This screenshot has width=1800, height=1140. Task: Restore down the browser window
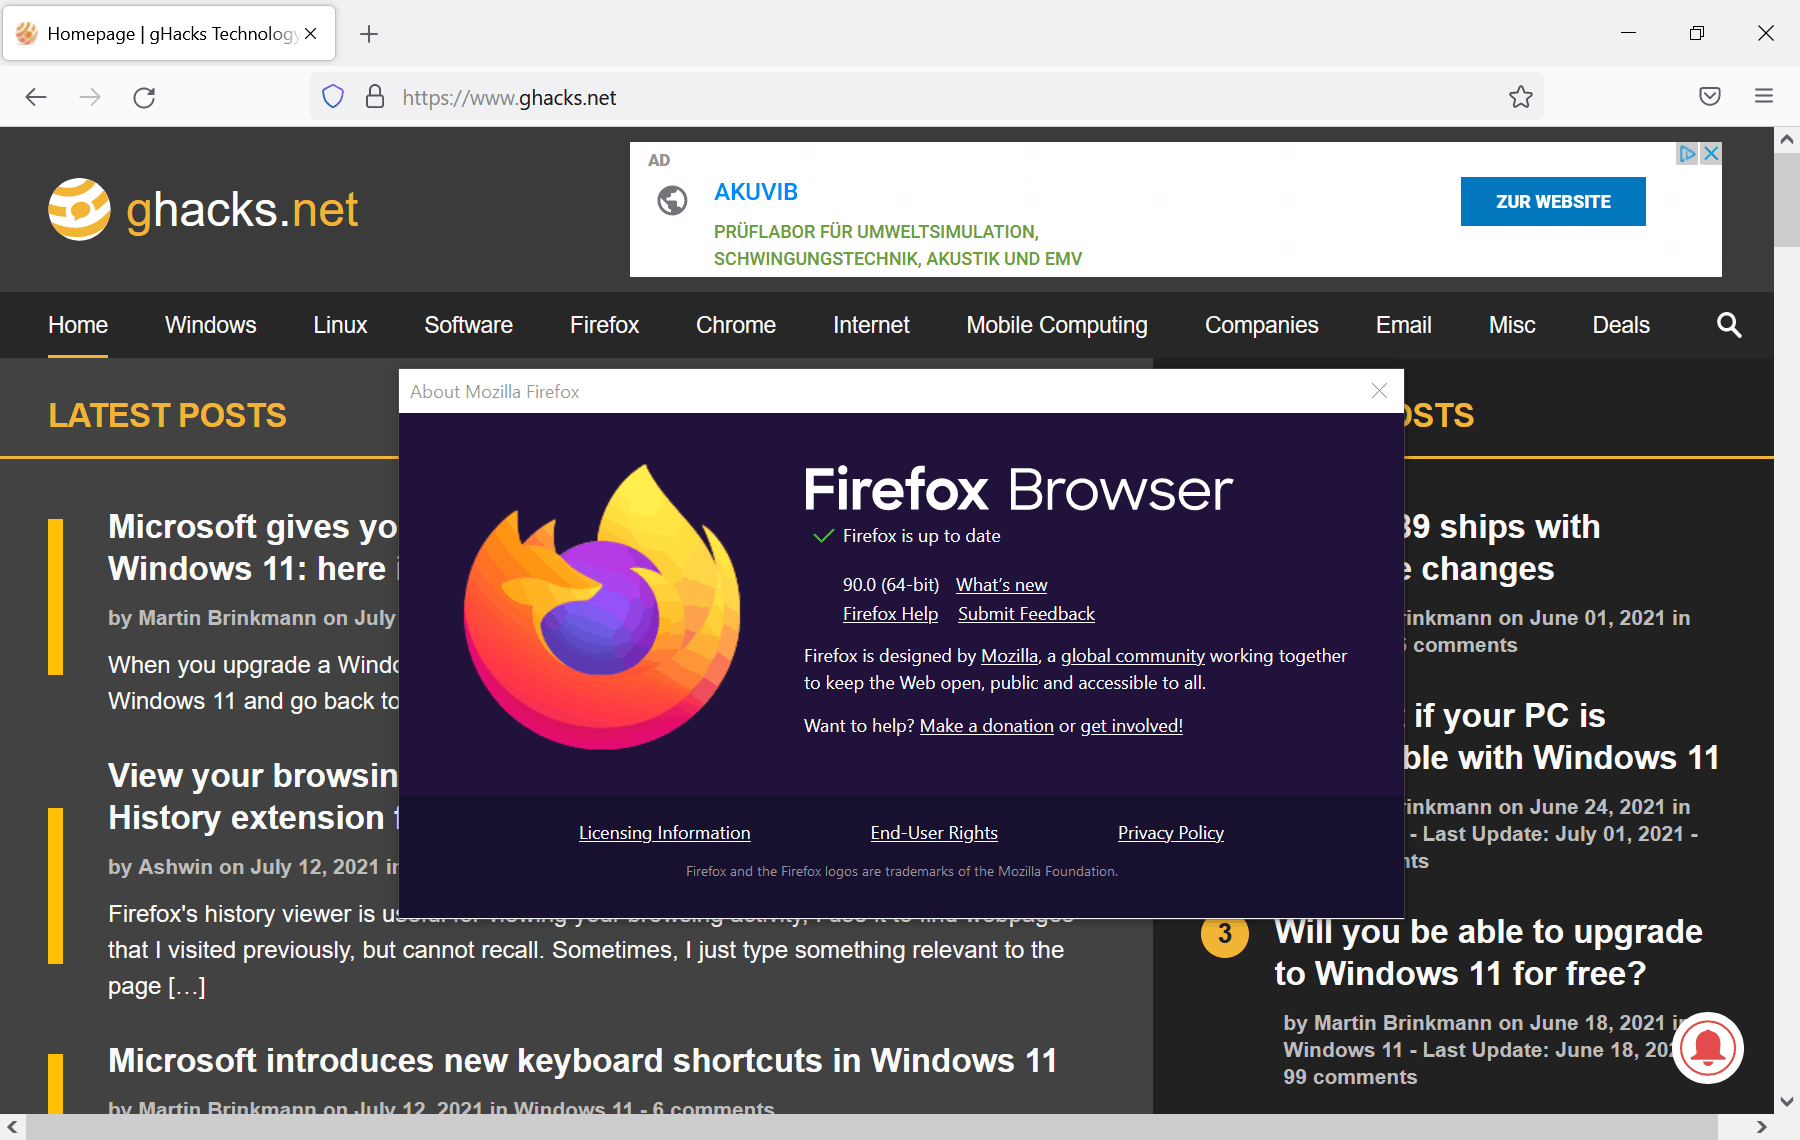(1697, 34)
